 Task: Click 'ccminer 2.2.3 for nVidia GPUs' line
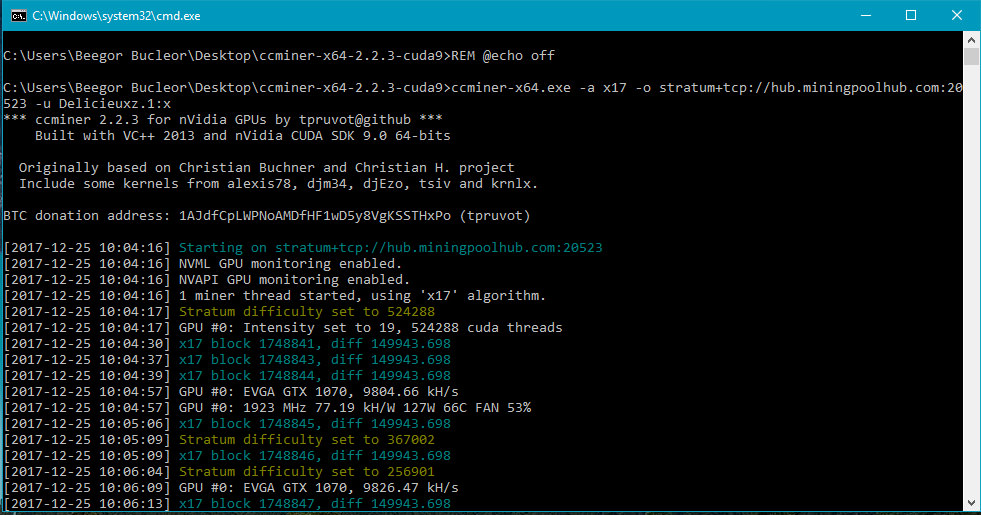pos(223,120)
